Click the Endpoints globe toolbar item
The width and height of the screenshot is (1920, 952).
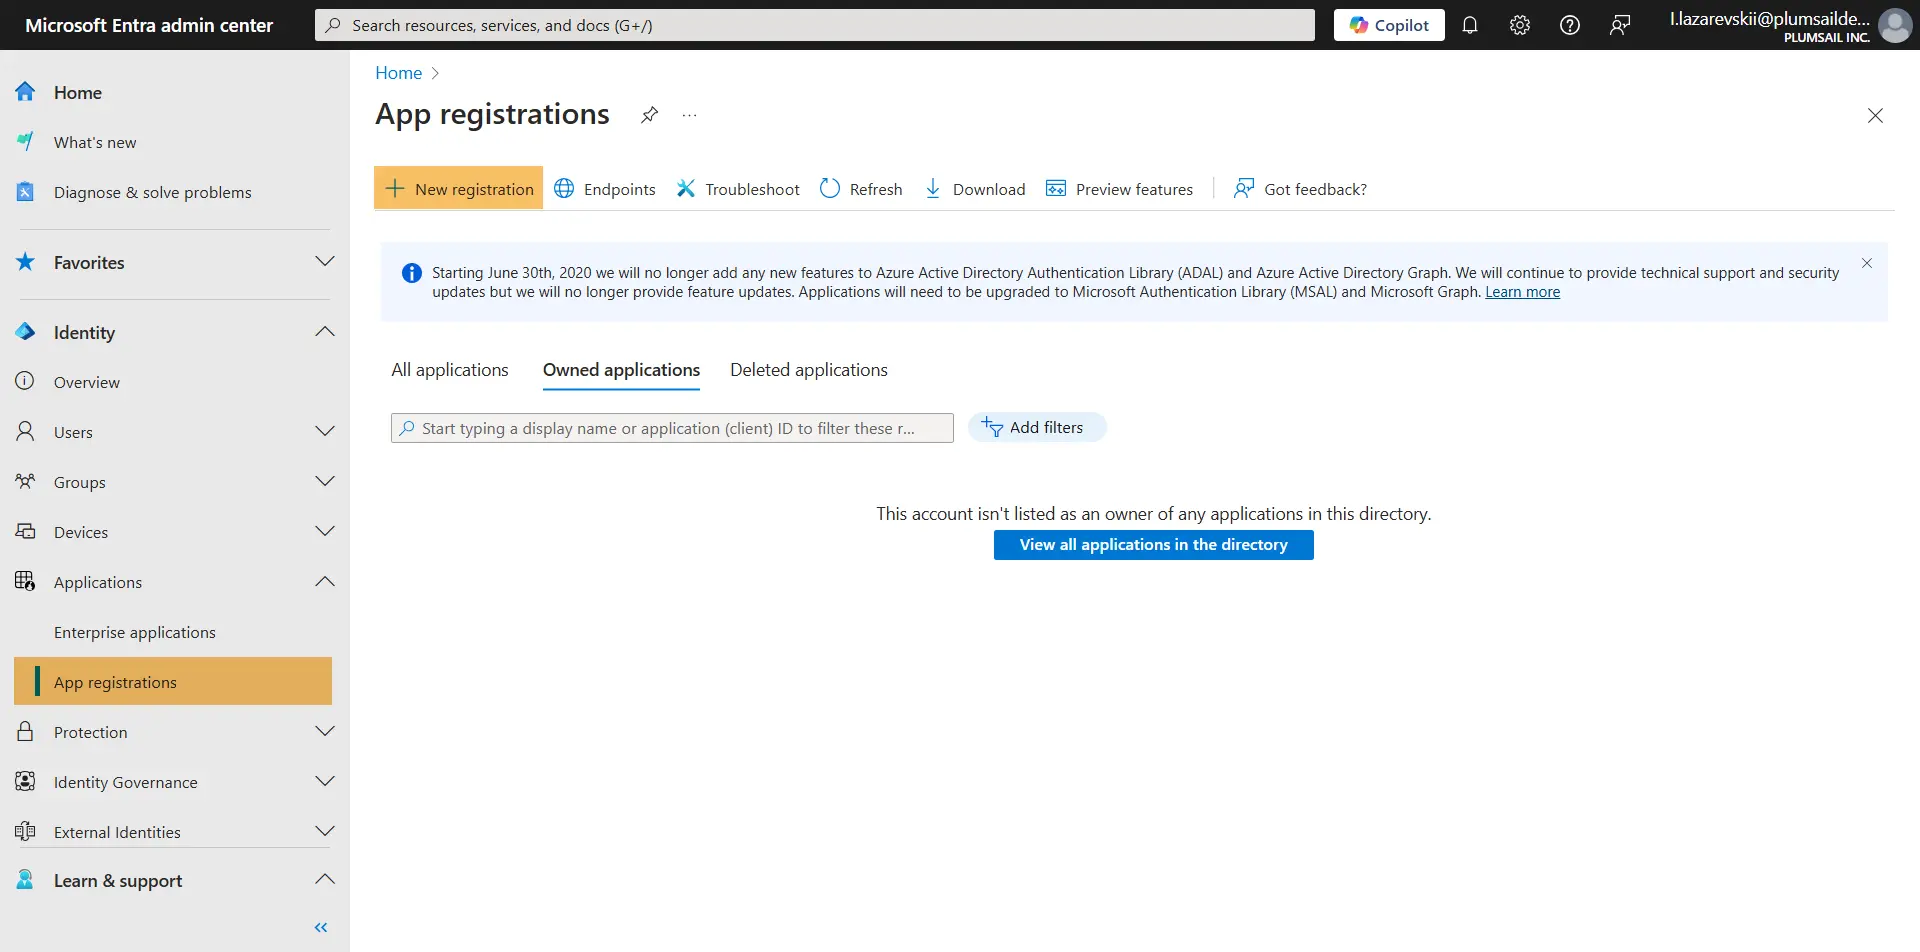click(605, 189)
